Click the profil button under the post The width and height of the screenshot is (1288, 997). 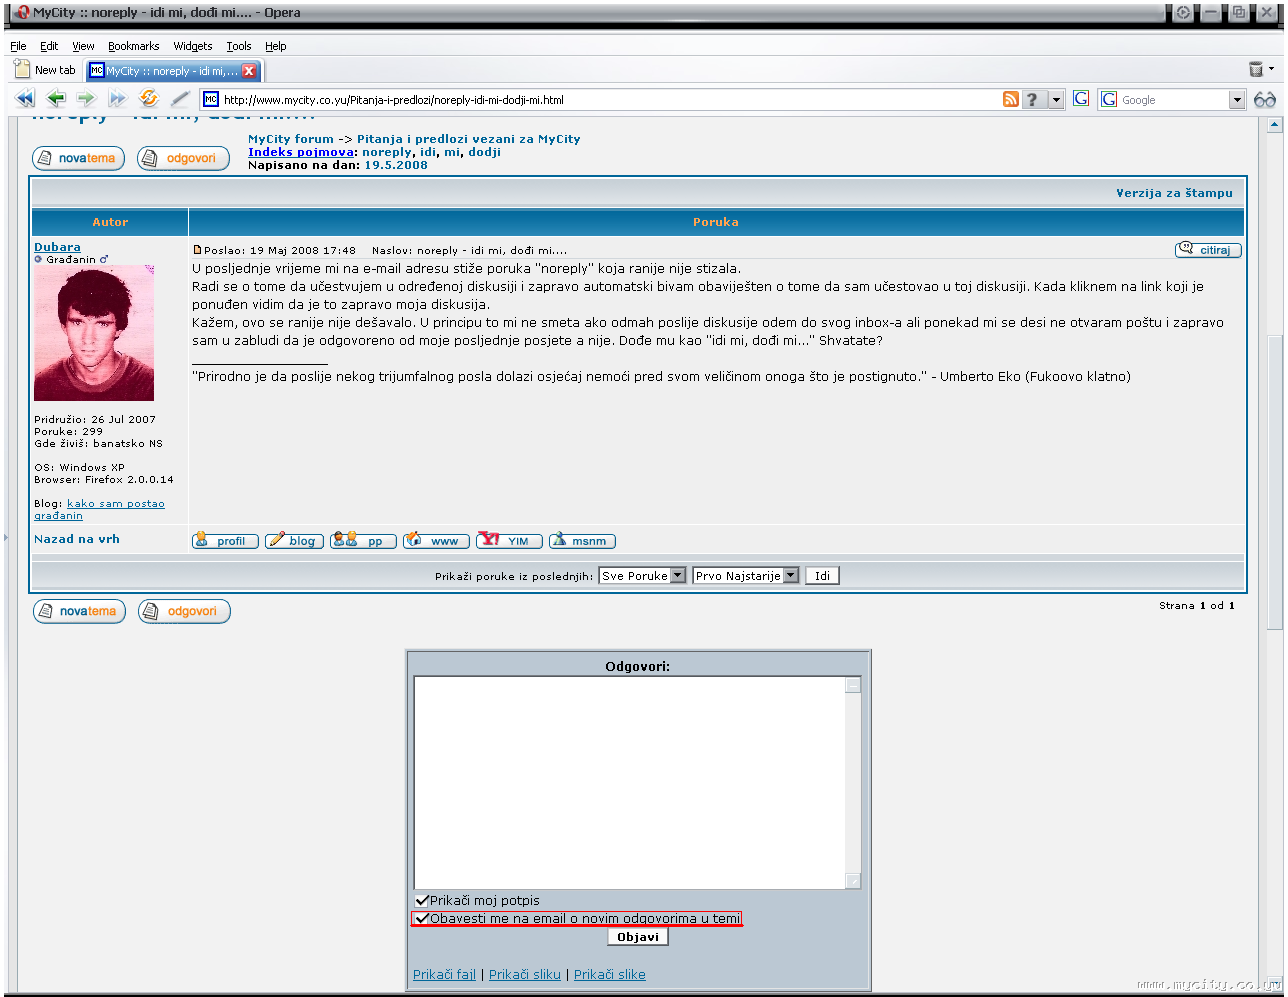click(225, 541)
